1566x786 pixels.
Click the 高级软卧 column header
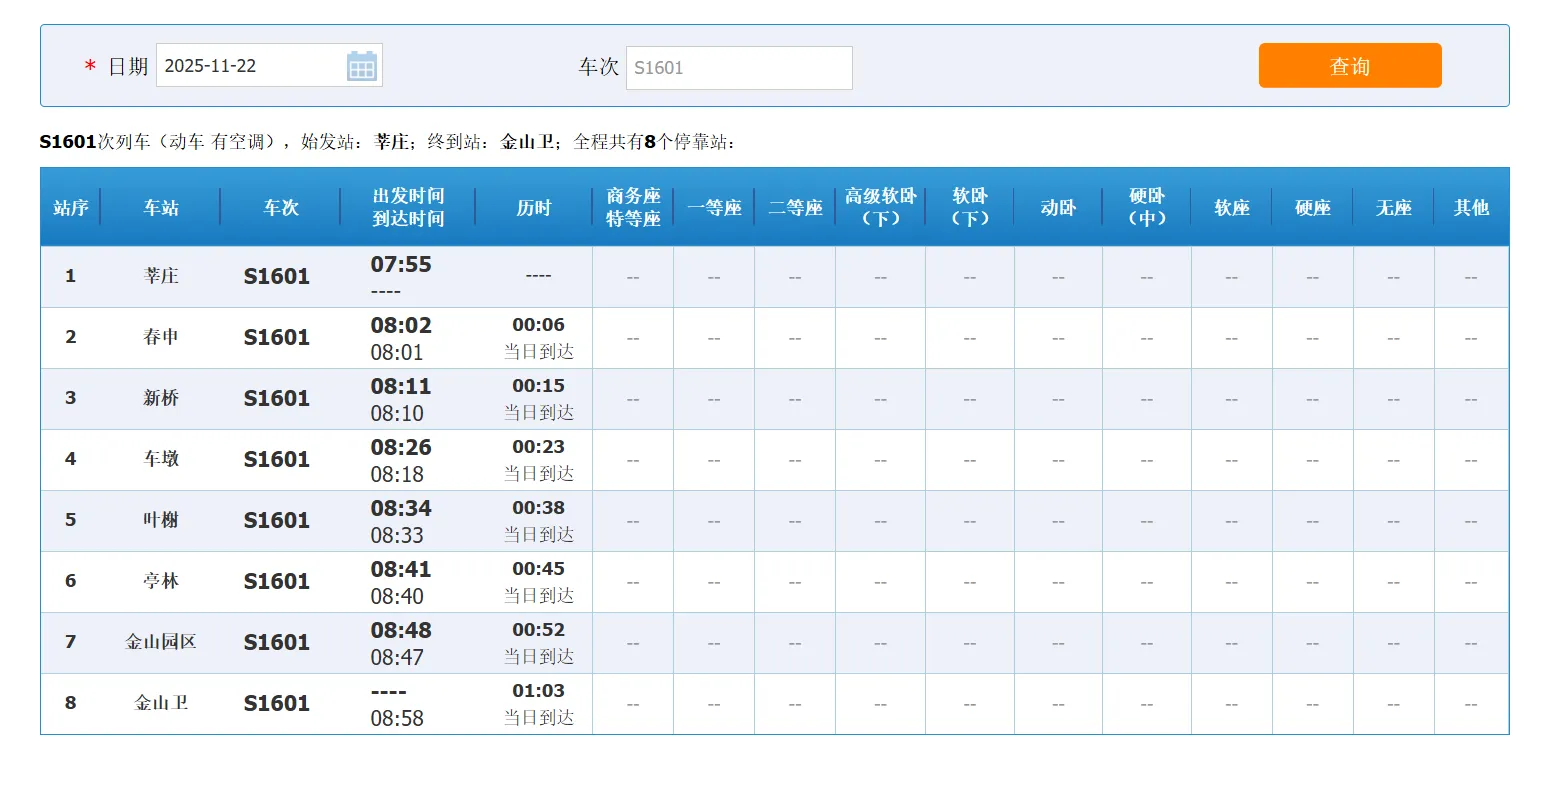(x=880, y=208)
